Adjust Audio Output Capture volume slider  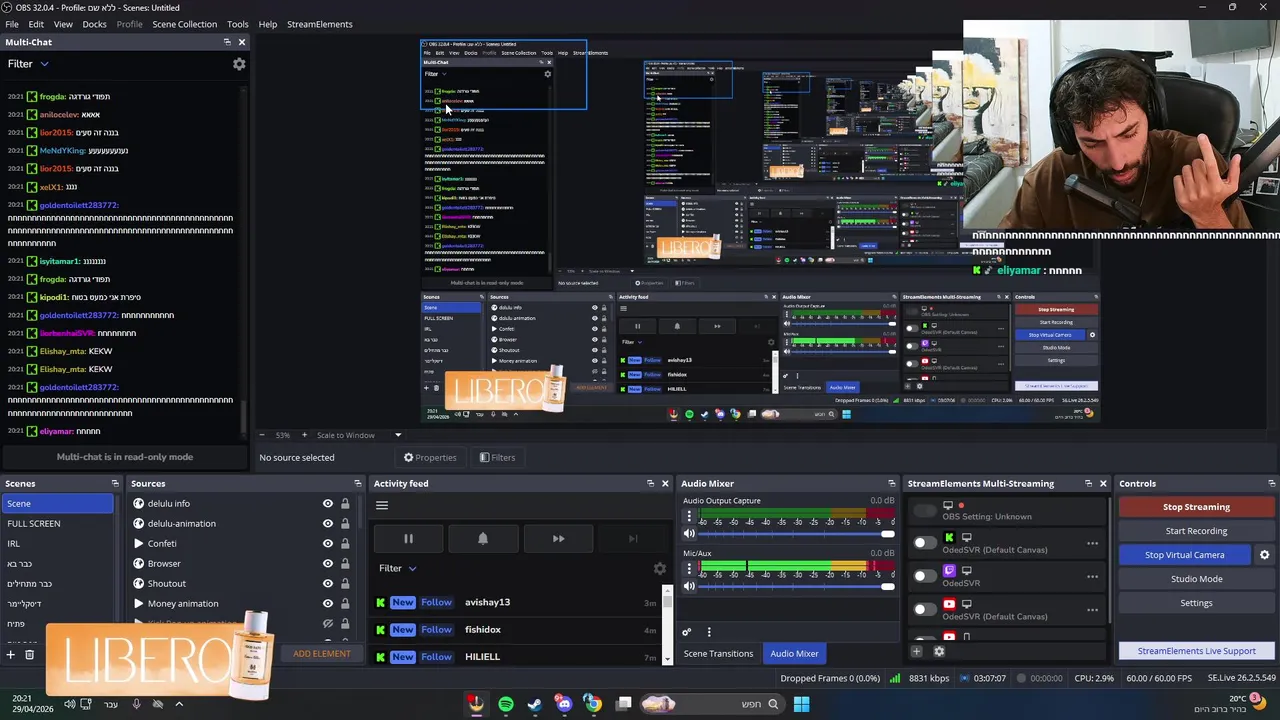click(796, 534)
